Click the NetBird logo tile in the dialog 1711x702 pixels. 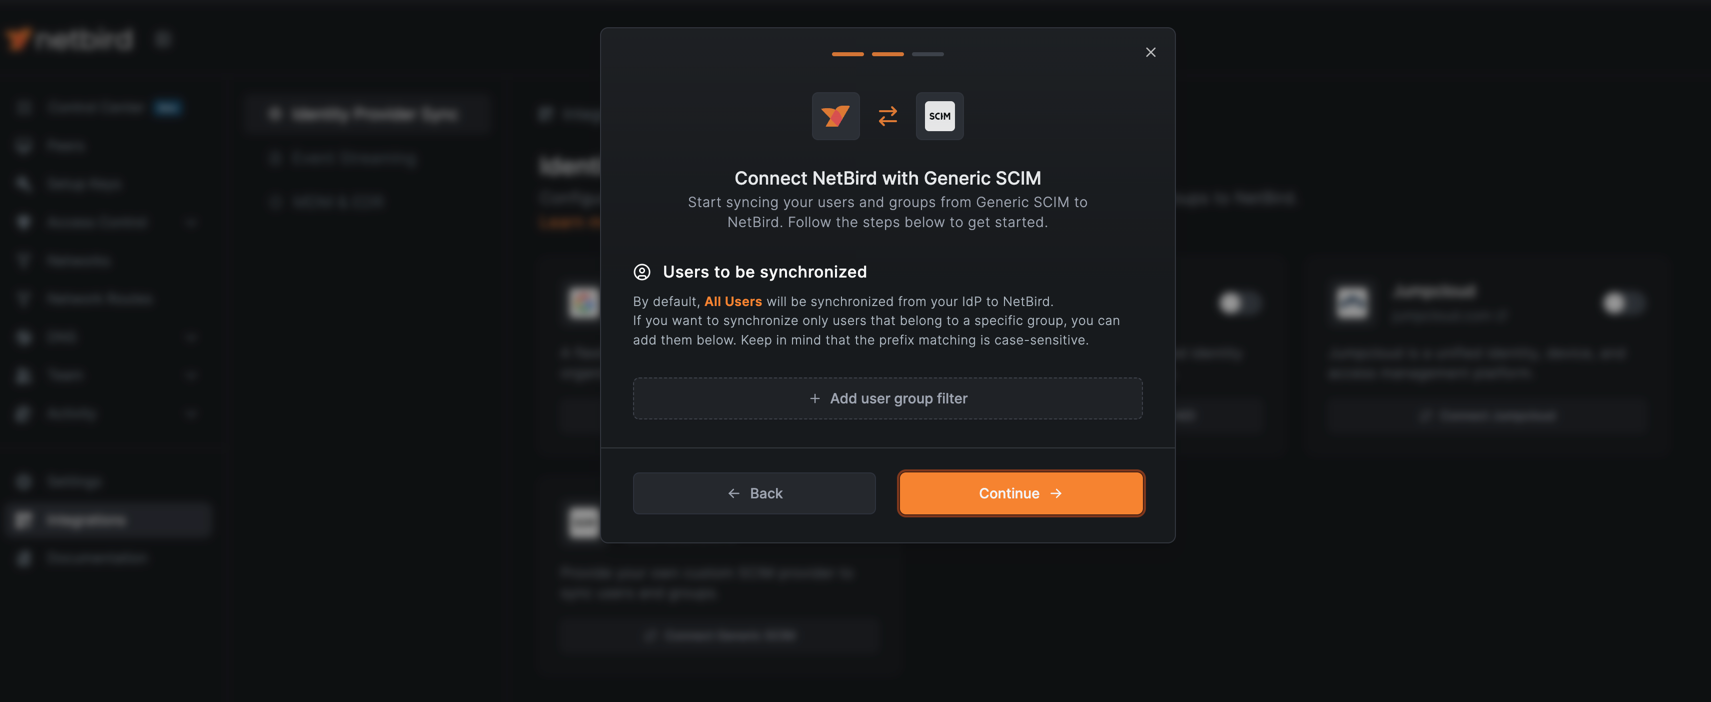click(x=835, y=116)
